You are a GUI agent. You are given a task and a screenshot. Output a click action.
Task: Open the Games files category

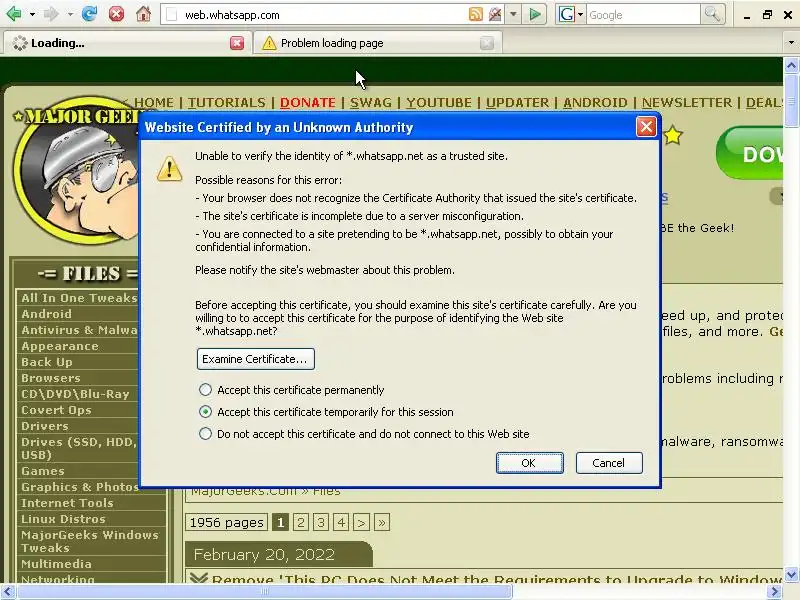click(42, 471)
